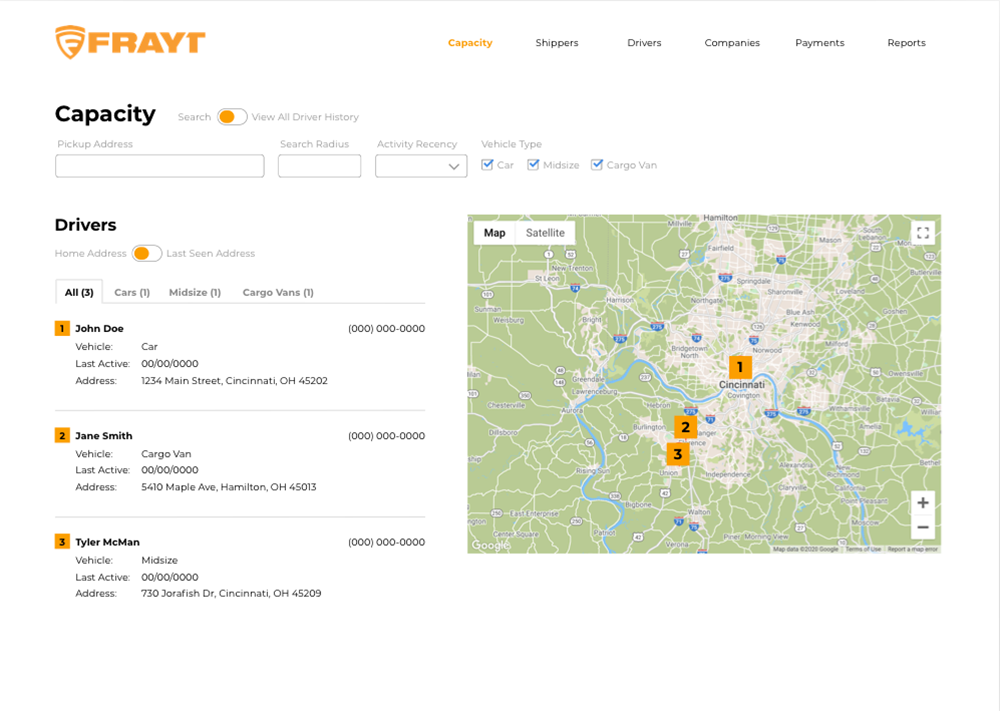Click number 1 badge beside John Doe
1000x711 pixels.
click(x=62, y=328)
